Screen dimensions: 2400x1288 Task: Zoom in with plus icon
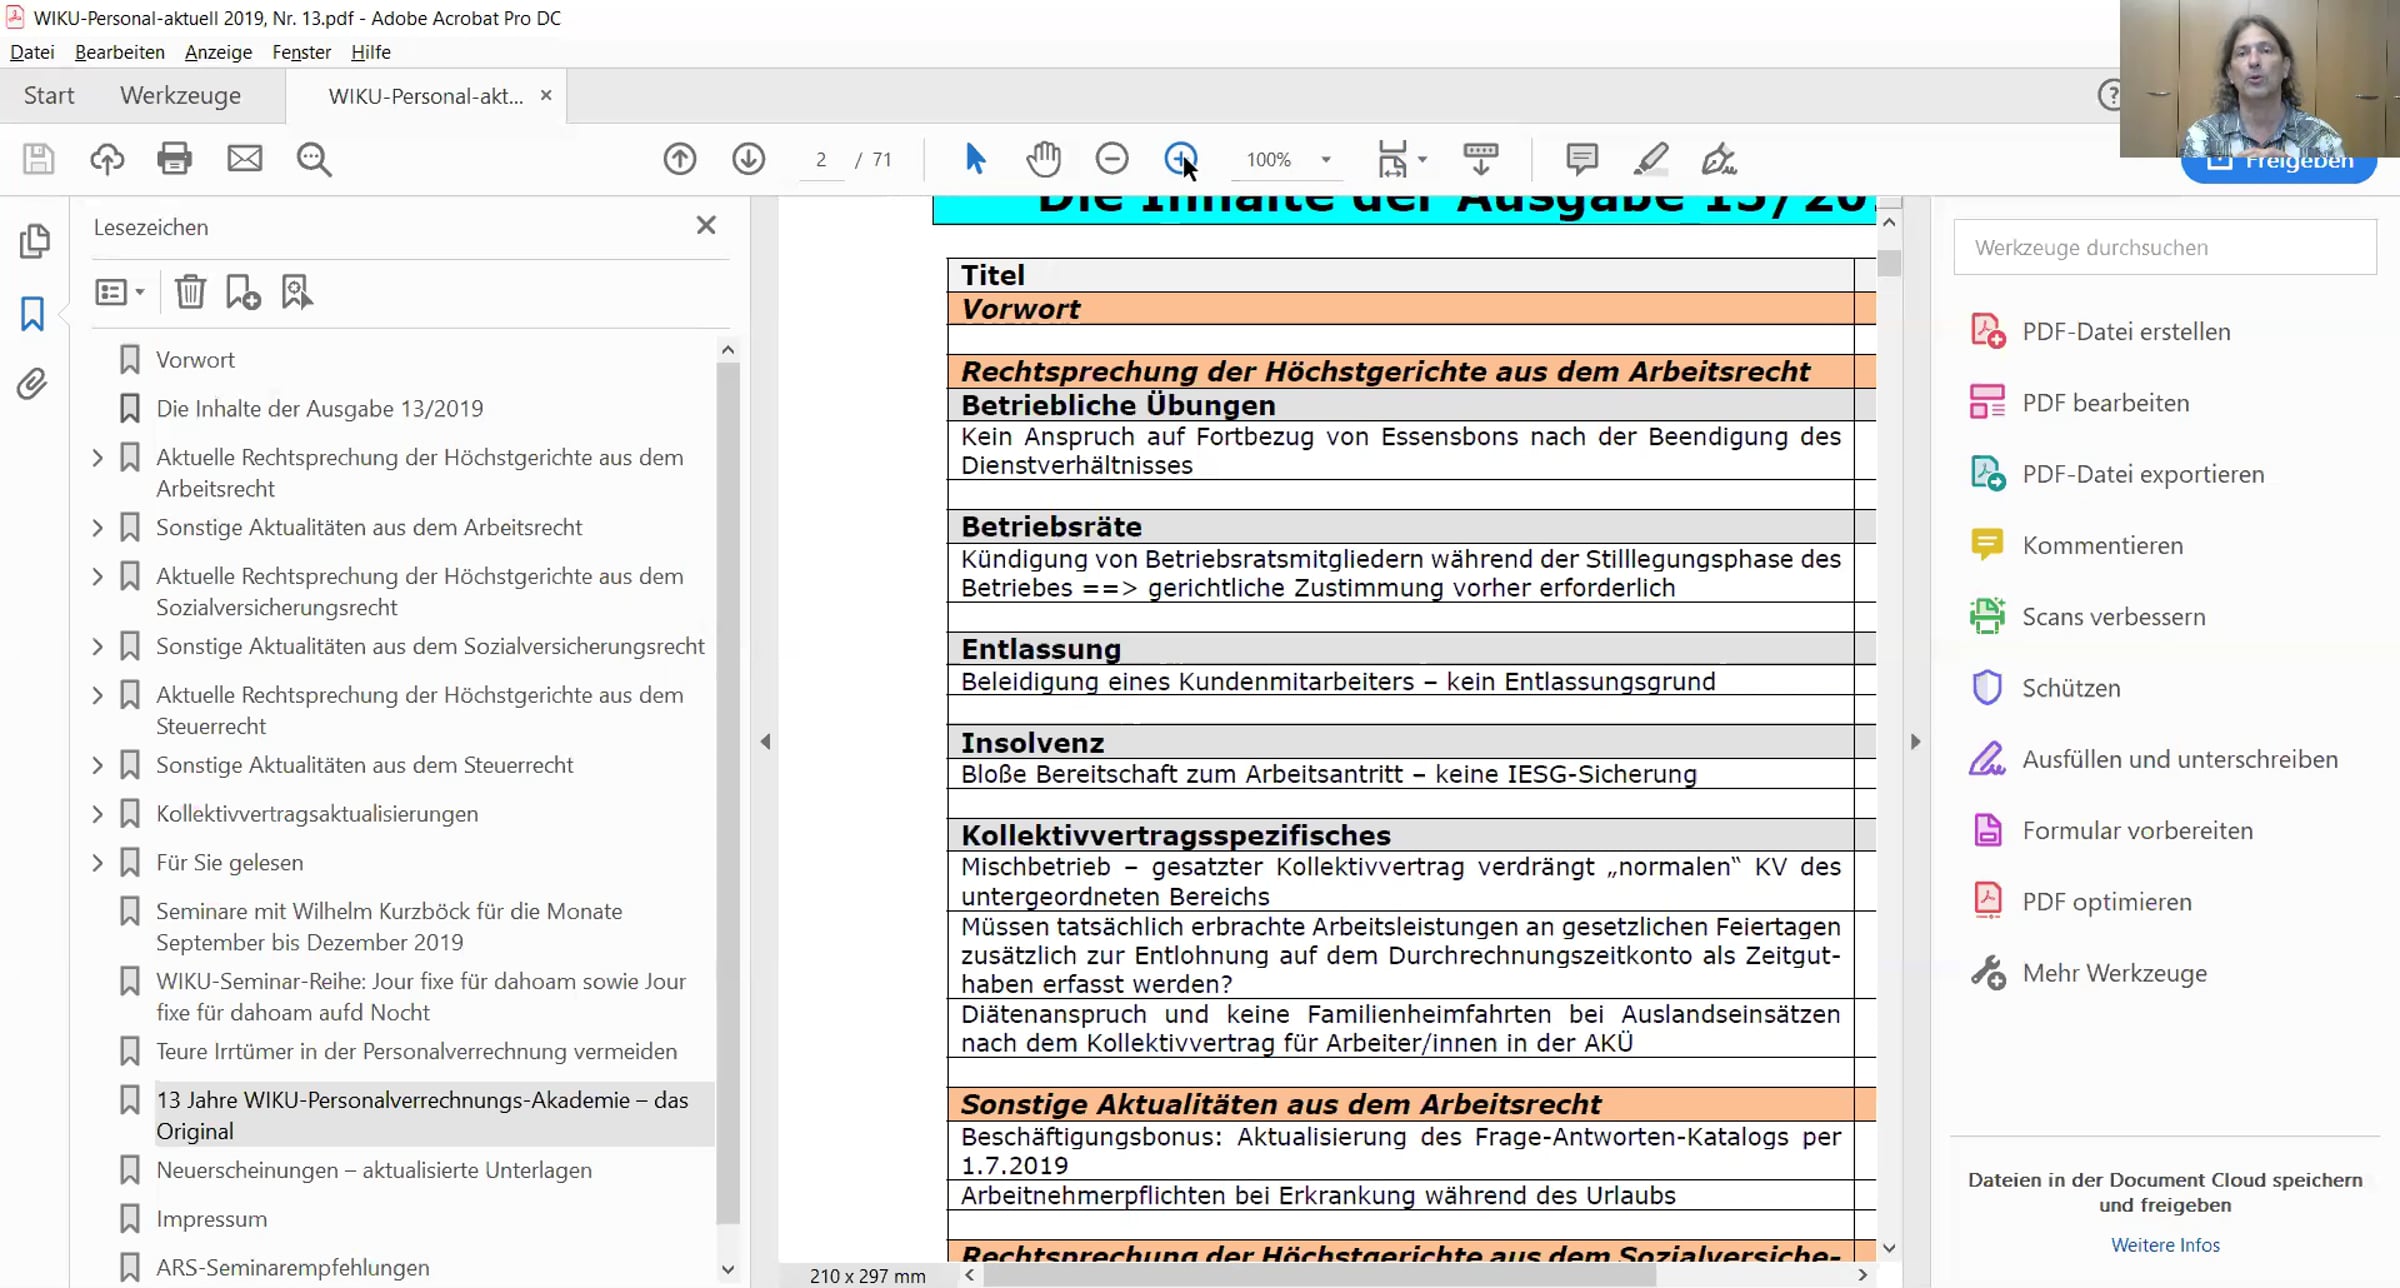tap(1181, 159)
